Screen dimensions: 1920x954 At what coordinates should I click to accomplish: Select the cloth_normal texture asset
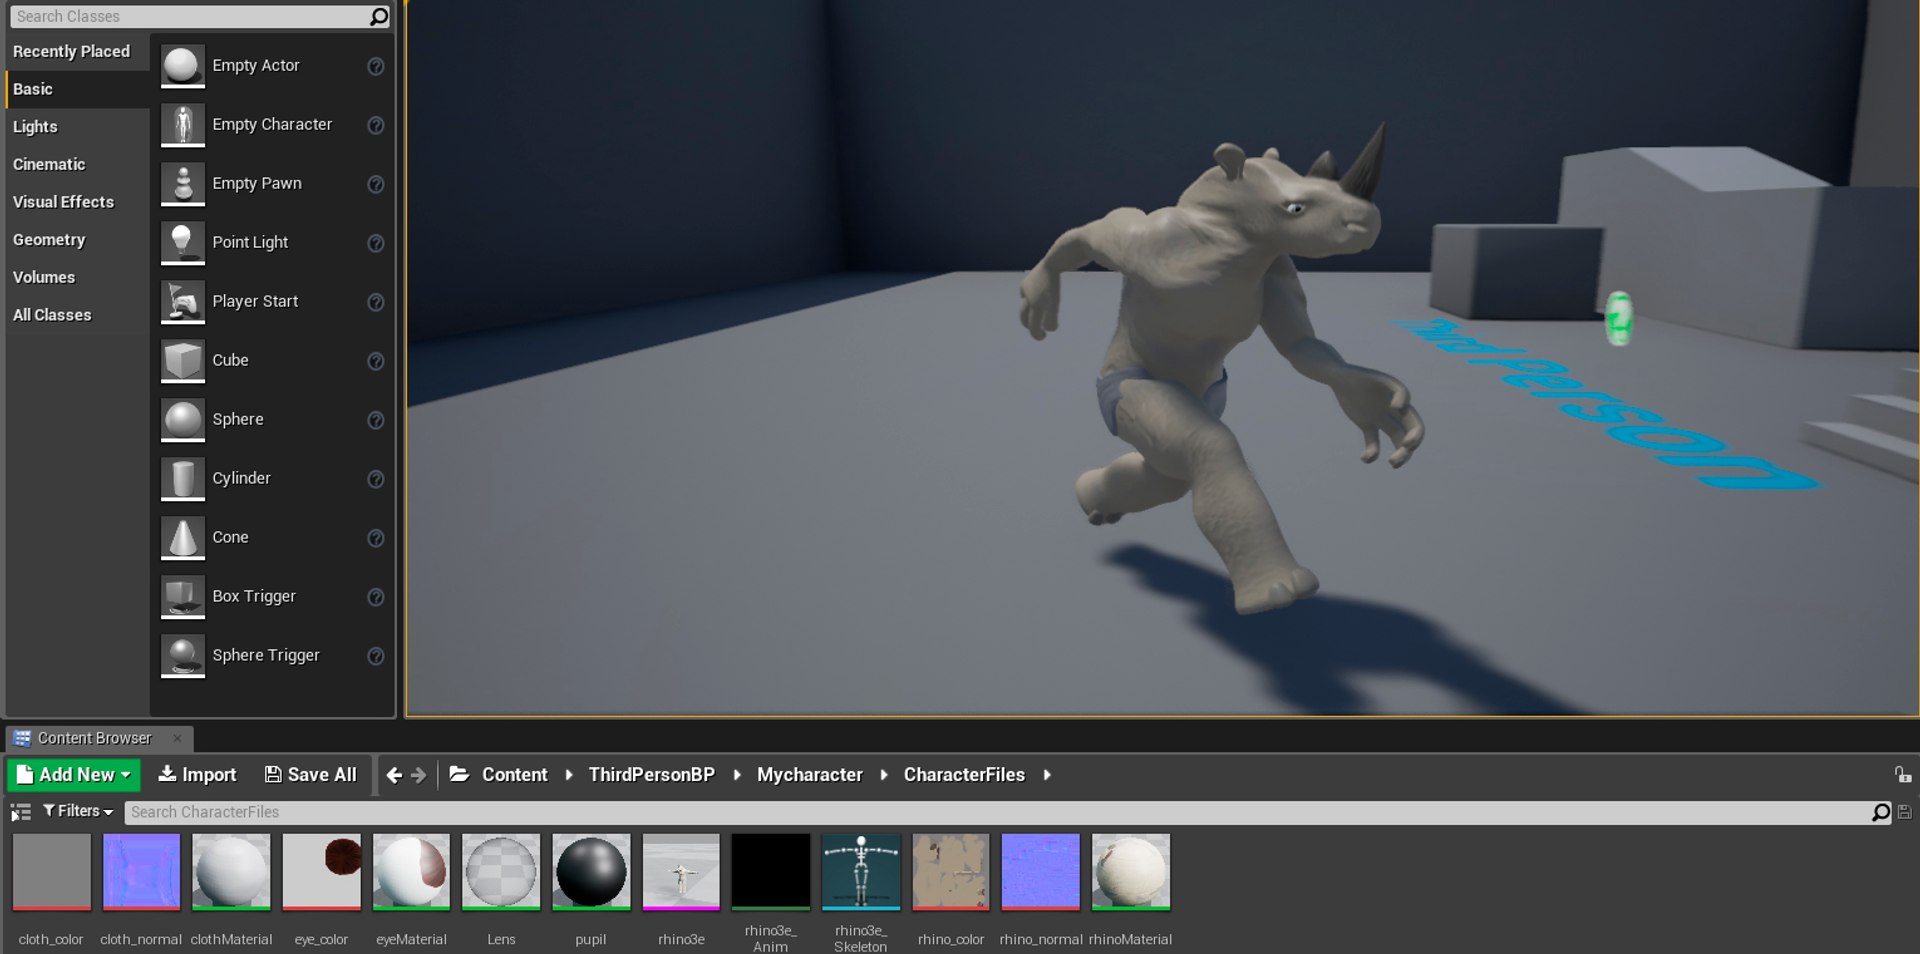click(x=141, y=872)
